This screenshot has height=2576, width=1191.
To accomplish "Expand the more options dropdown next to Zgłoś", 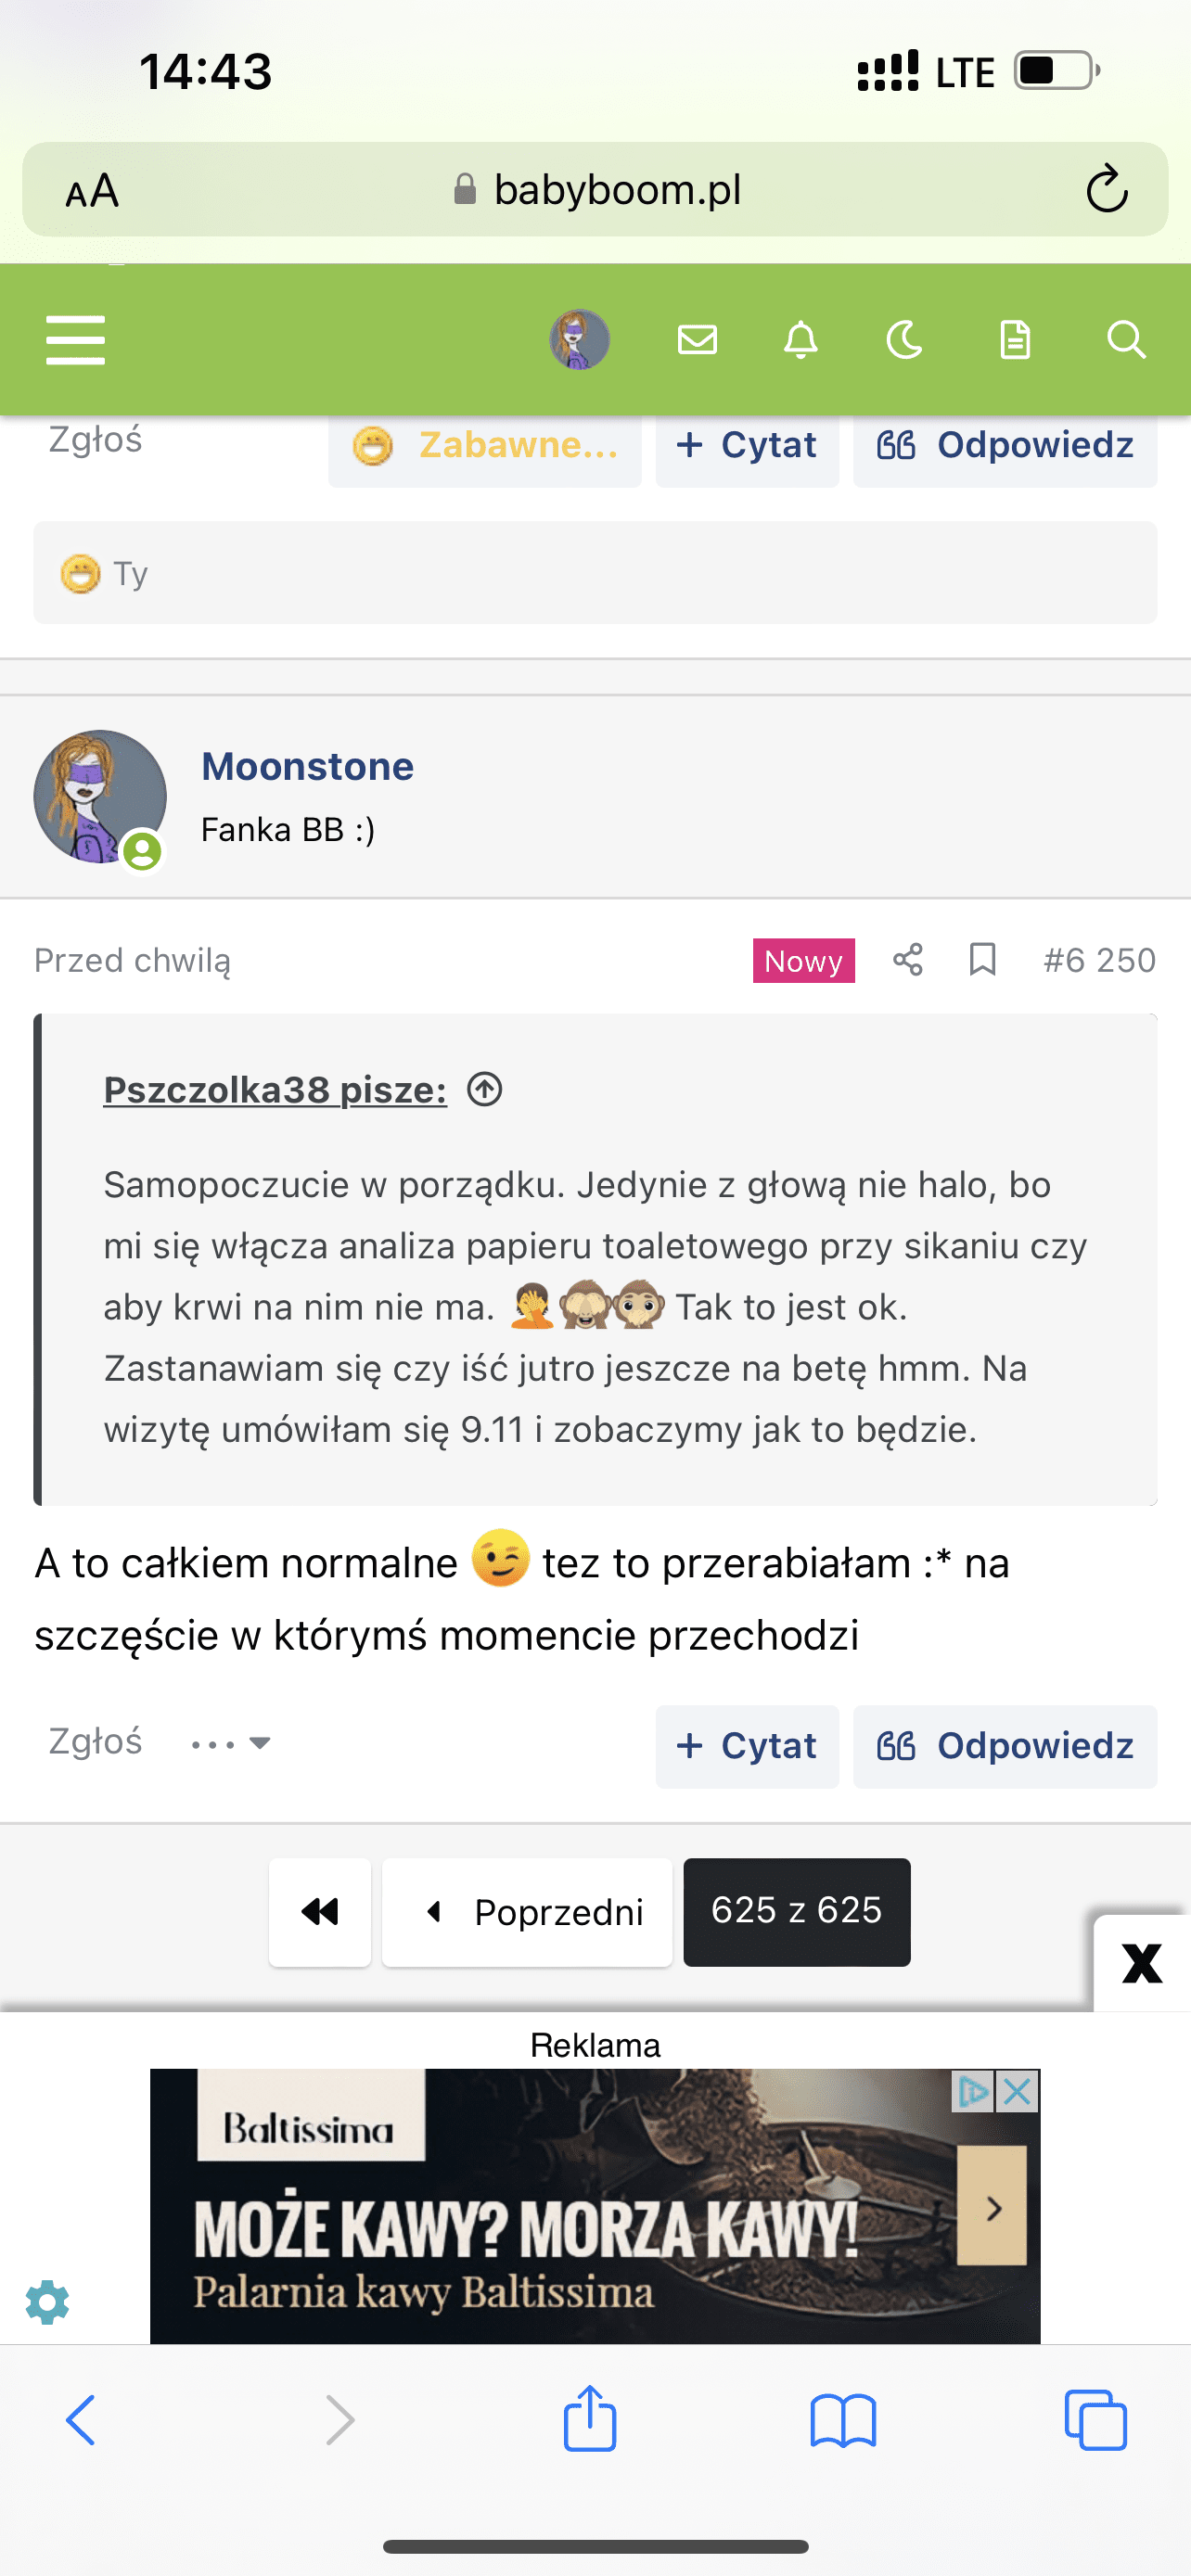I will 232,1744.
